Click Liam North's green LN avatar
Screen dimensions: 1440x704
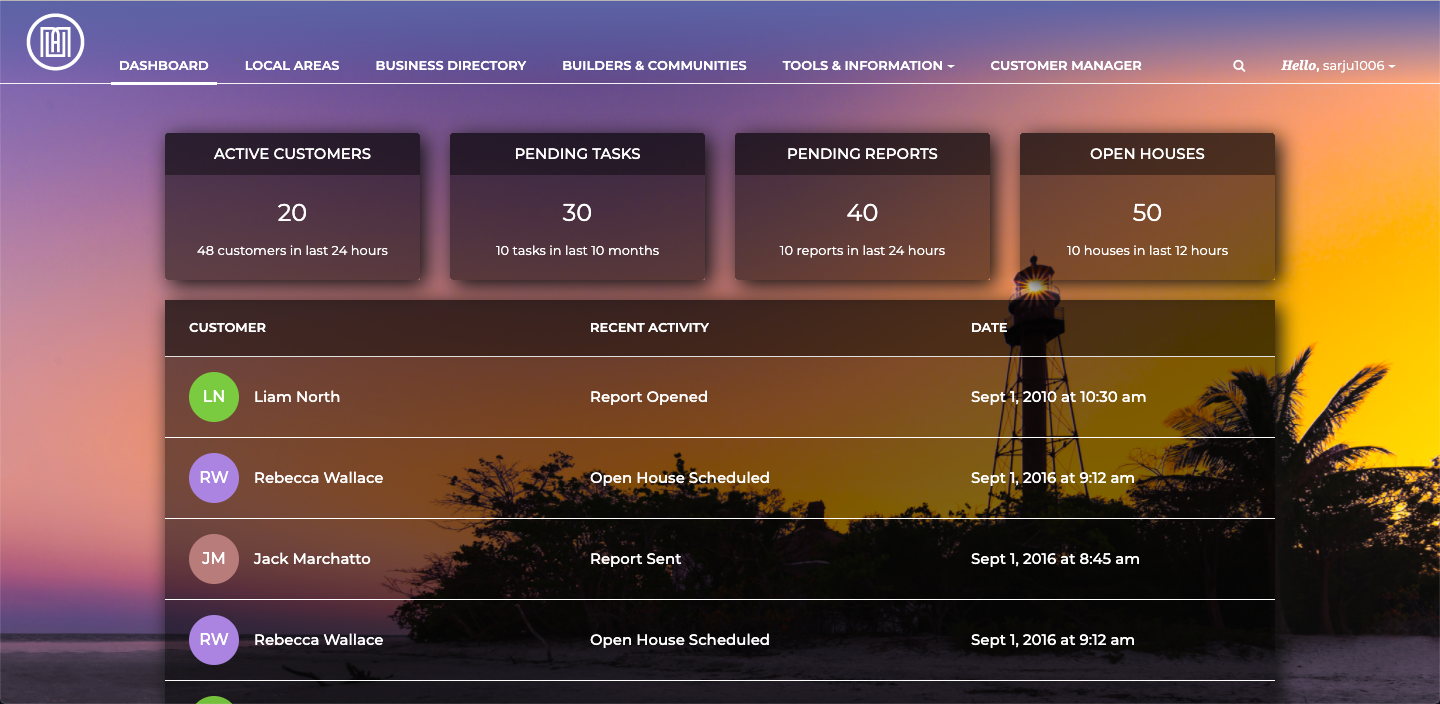pyautogui.click(x=214, y=397)
